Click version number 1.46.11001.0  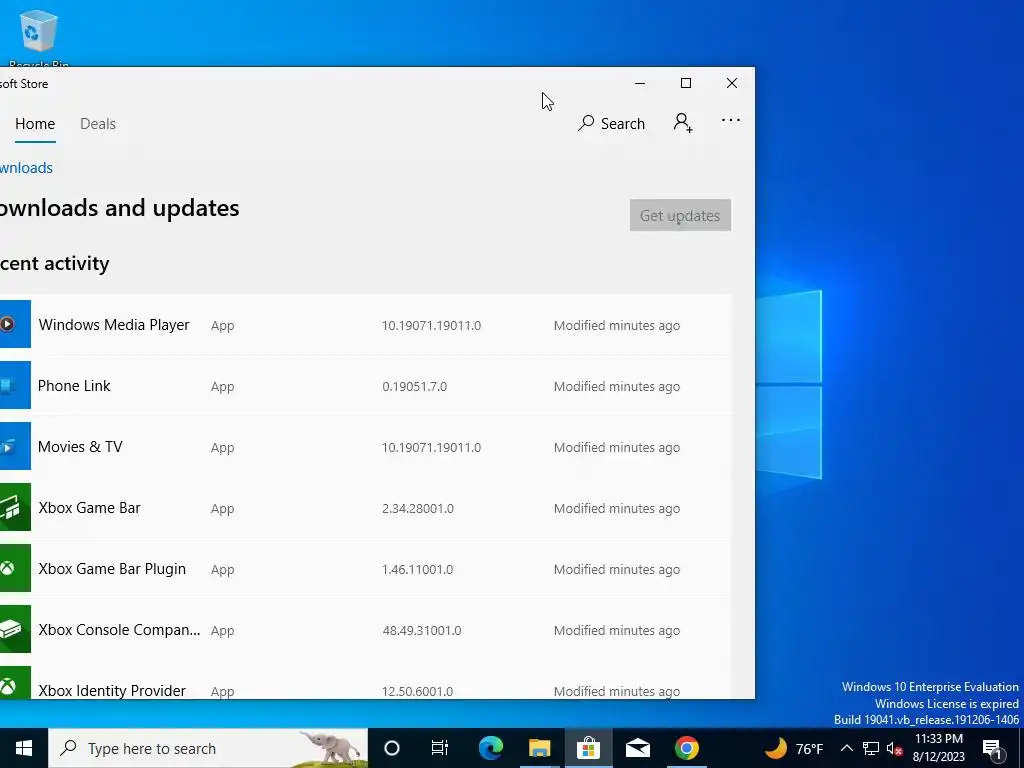[417, 569]
